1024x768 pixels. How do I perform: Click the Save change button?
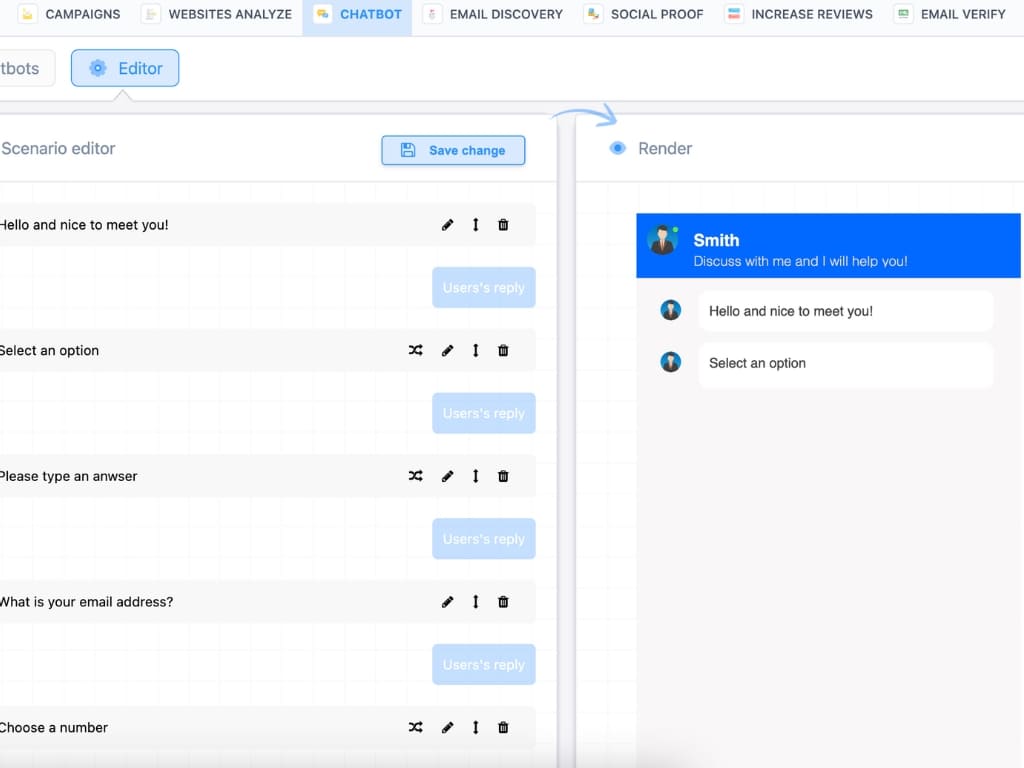pos(453,150)
